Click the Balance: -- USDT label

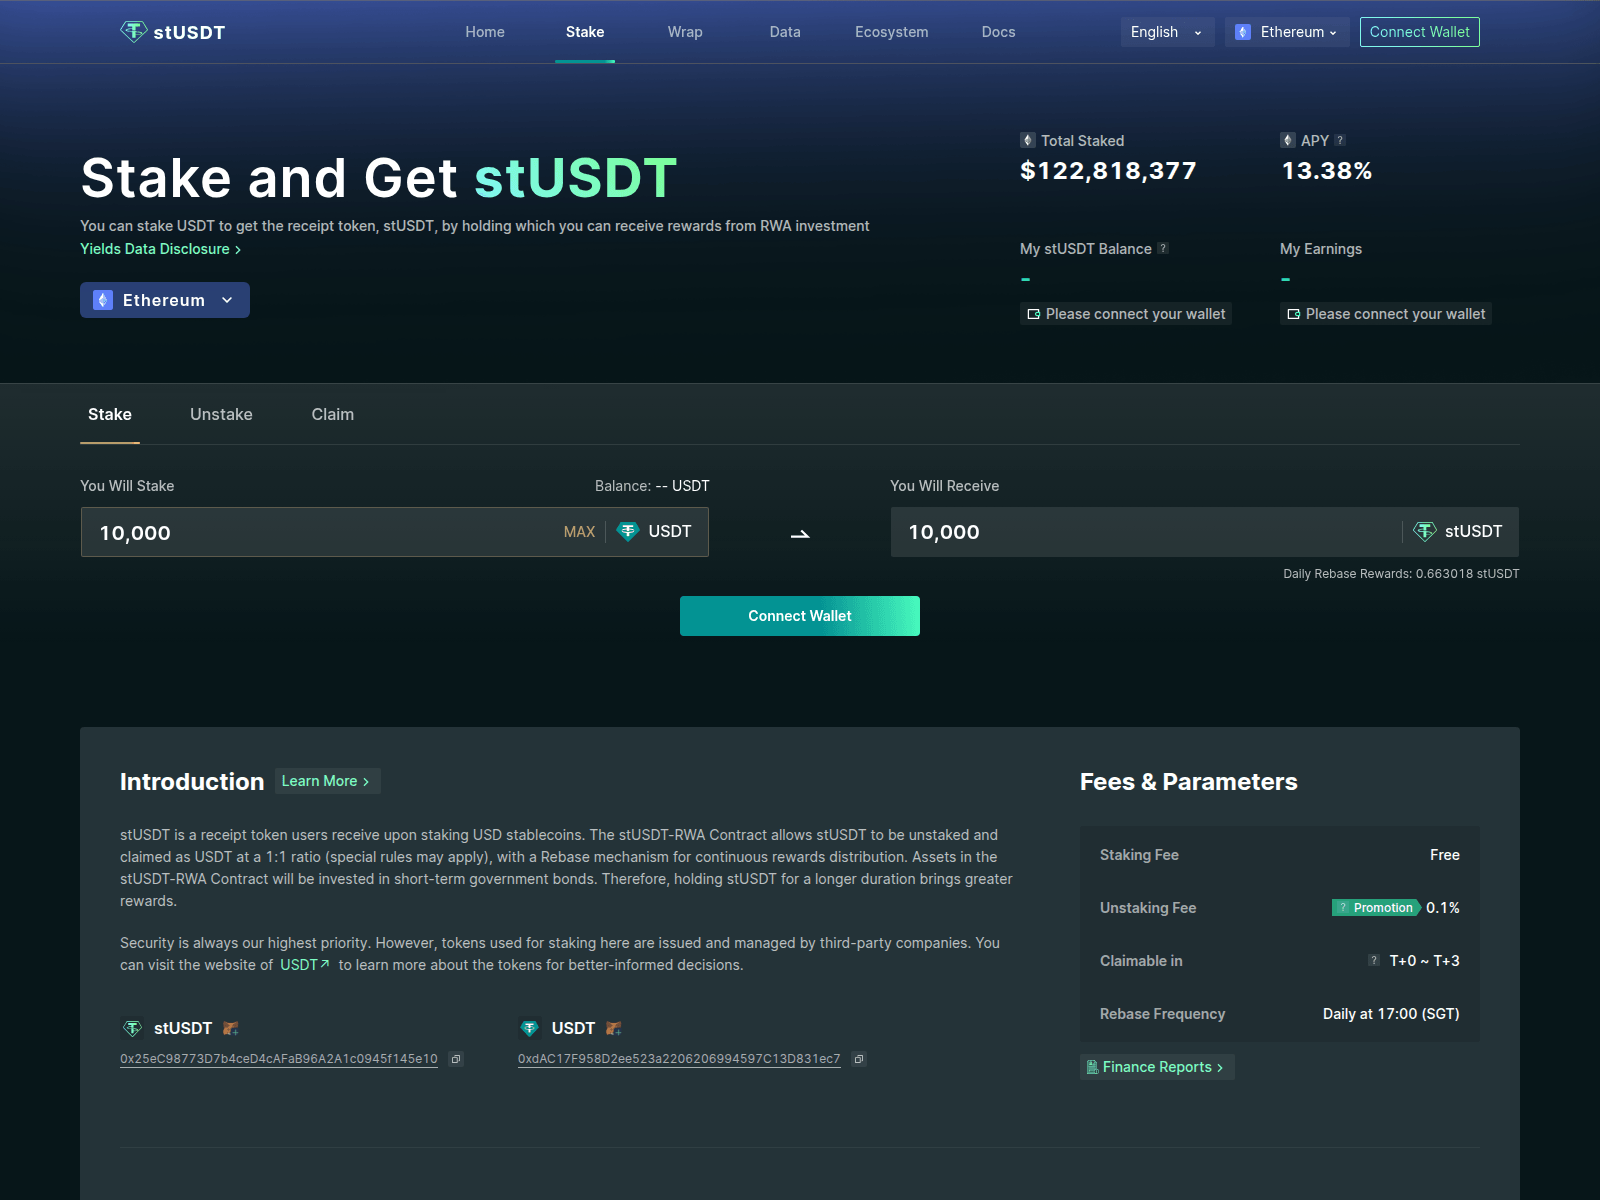[652, 486]
